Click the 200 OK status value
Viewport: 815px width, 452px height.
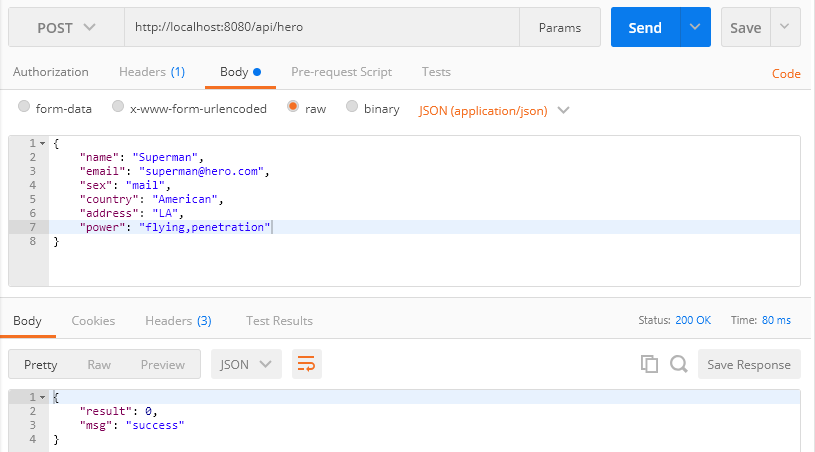693,320
